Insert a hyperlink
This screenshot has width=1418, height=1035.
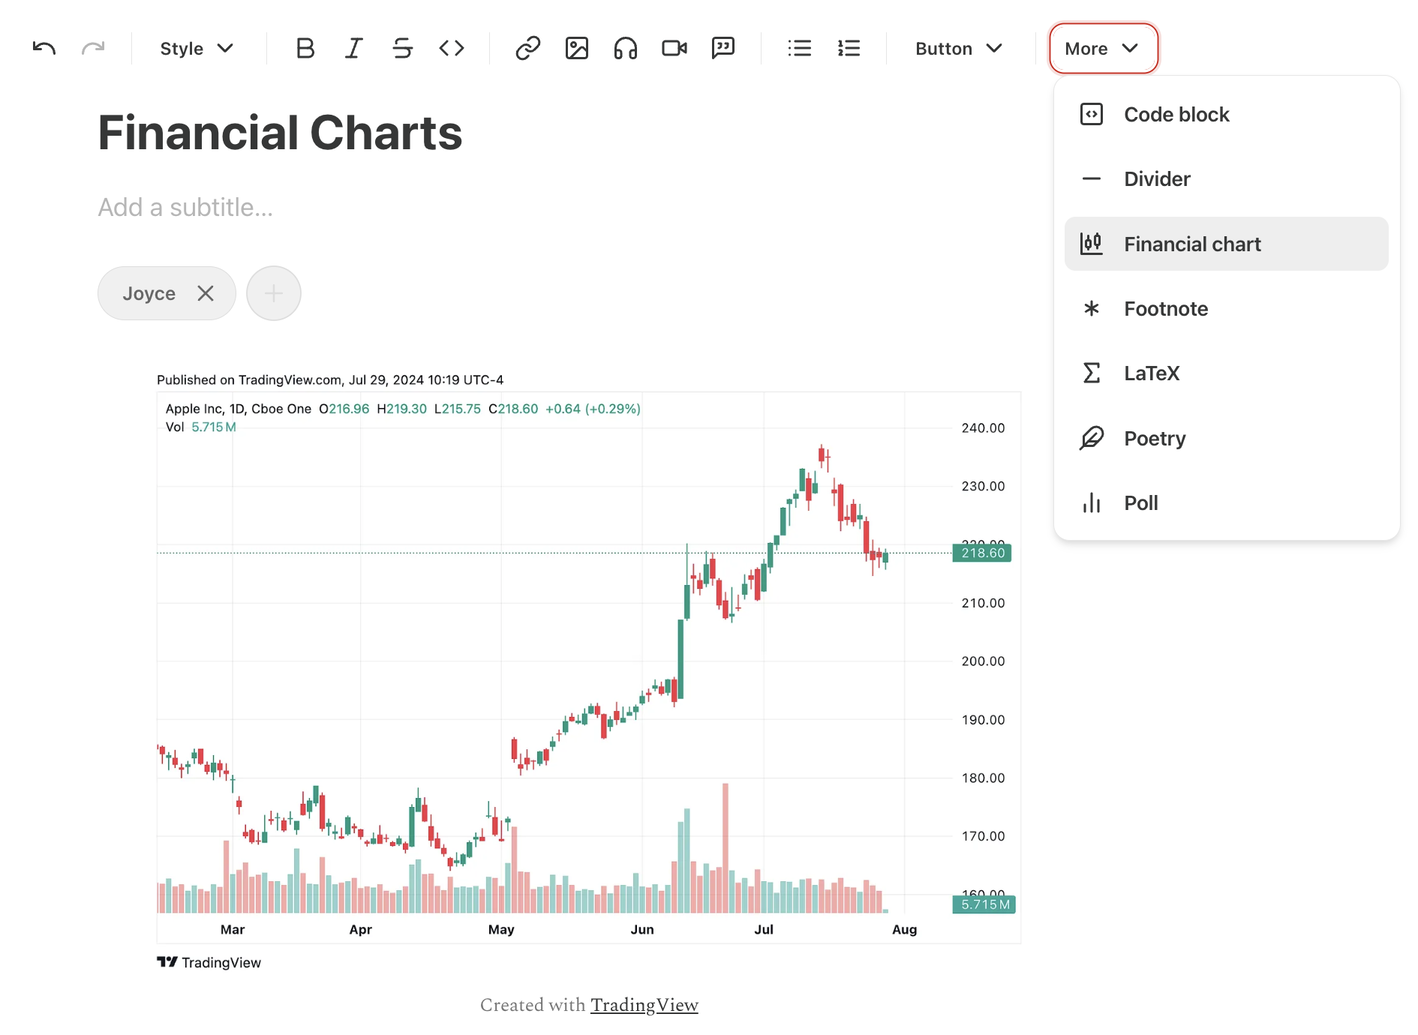pyautogui.click(x=527, y=47)
